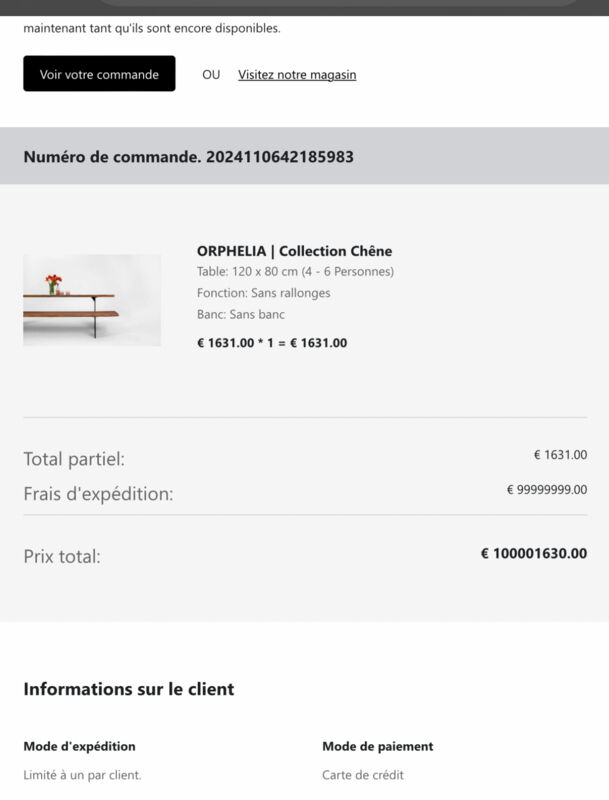Select the subtotal amount € 1631.00

(x=561, y=455)
